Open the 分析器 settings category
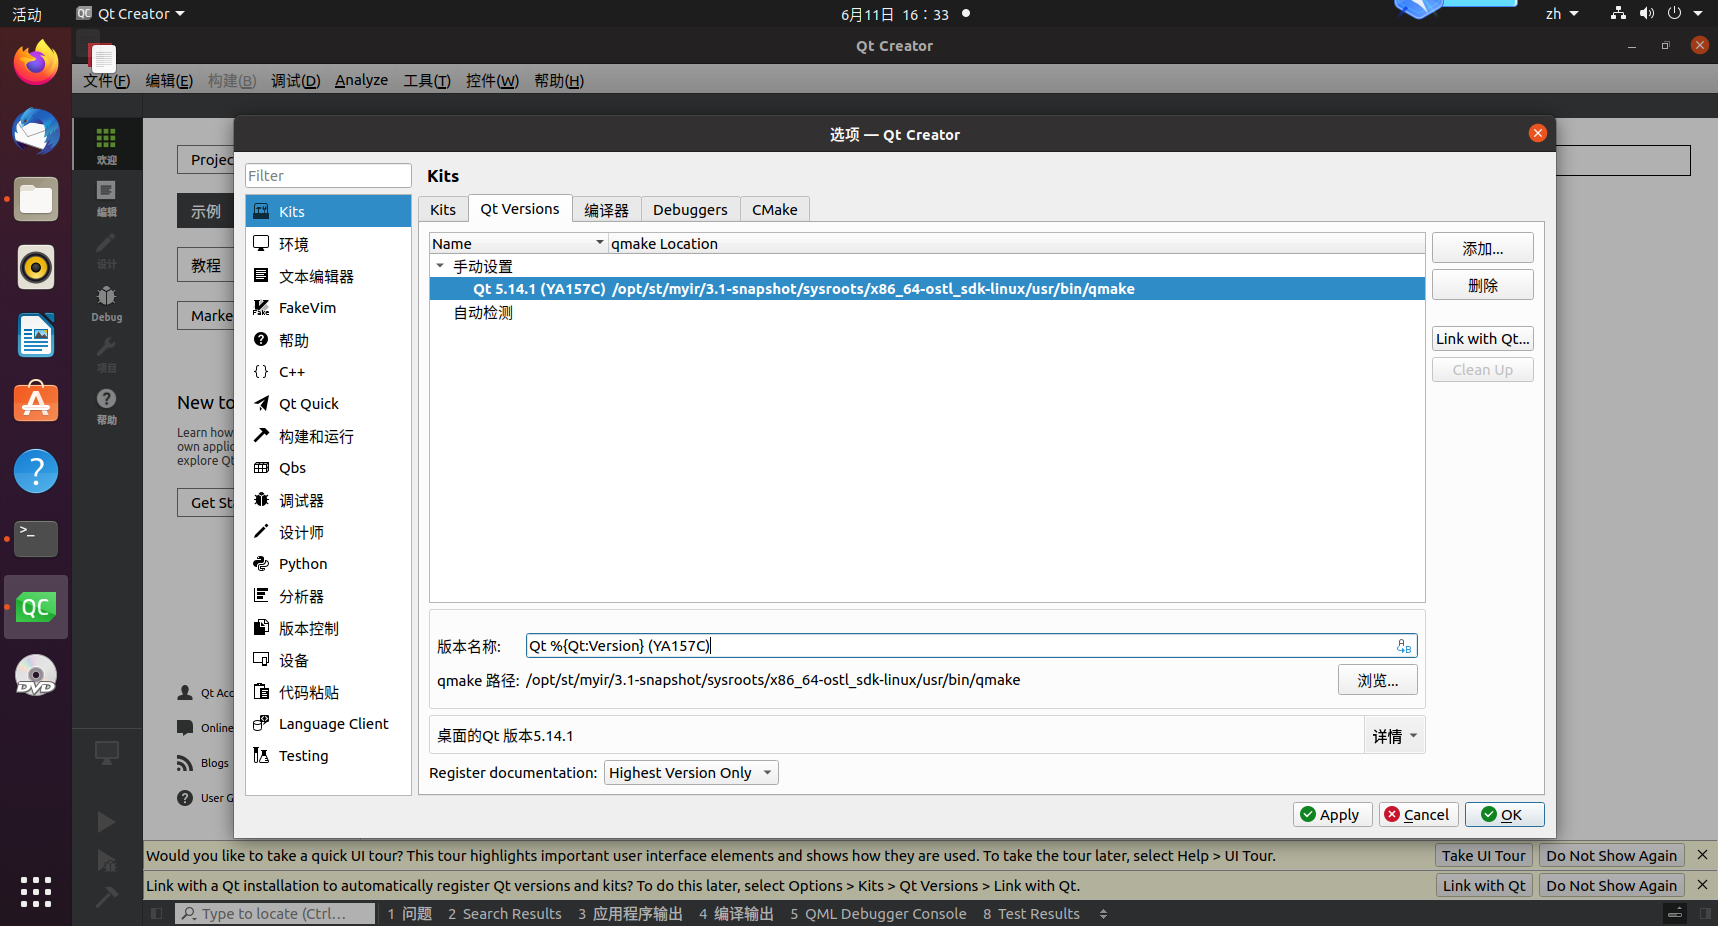Viewport: 1718px width, 926px height. (x=328, y=596)
